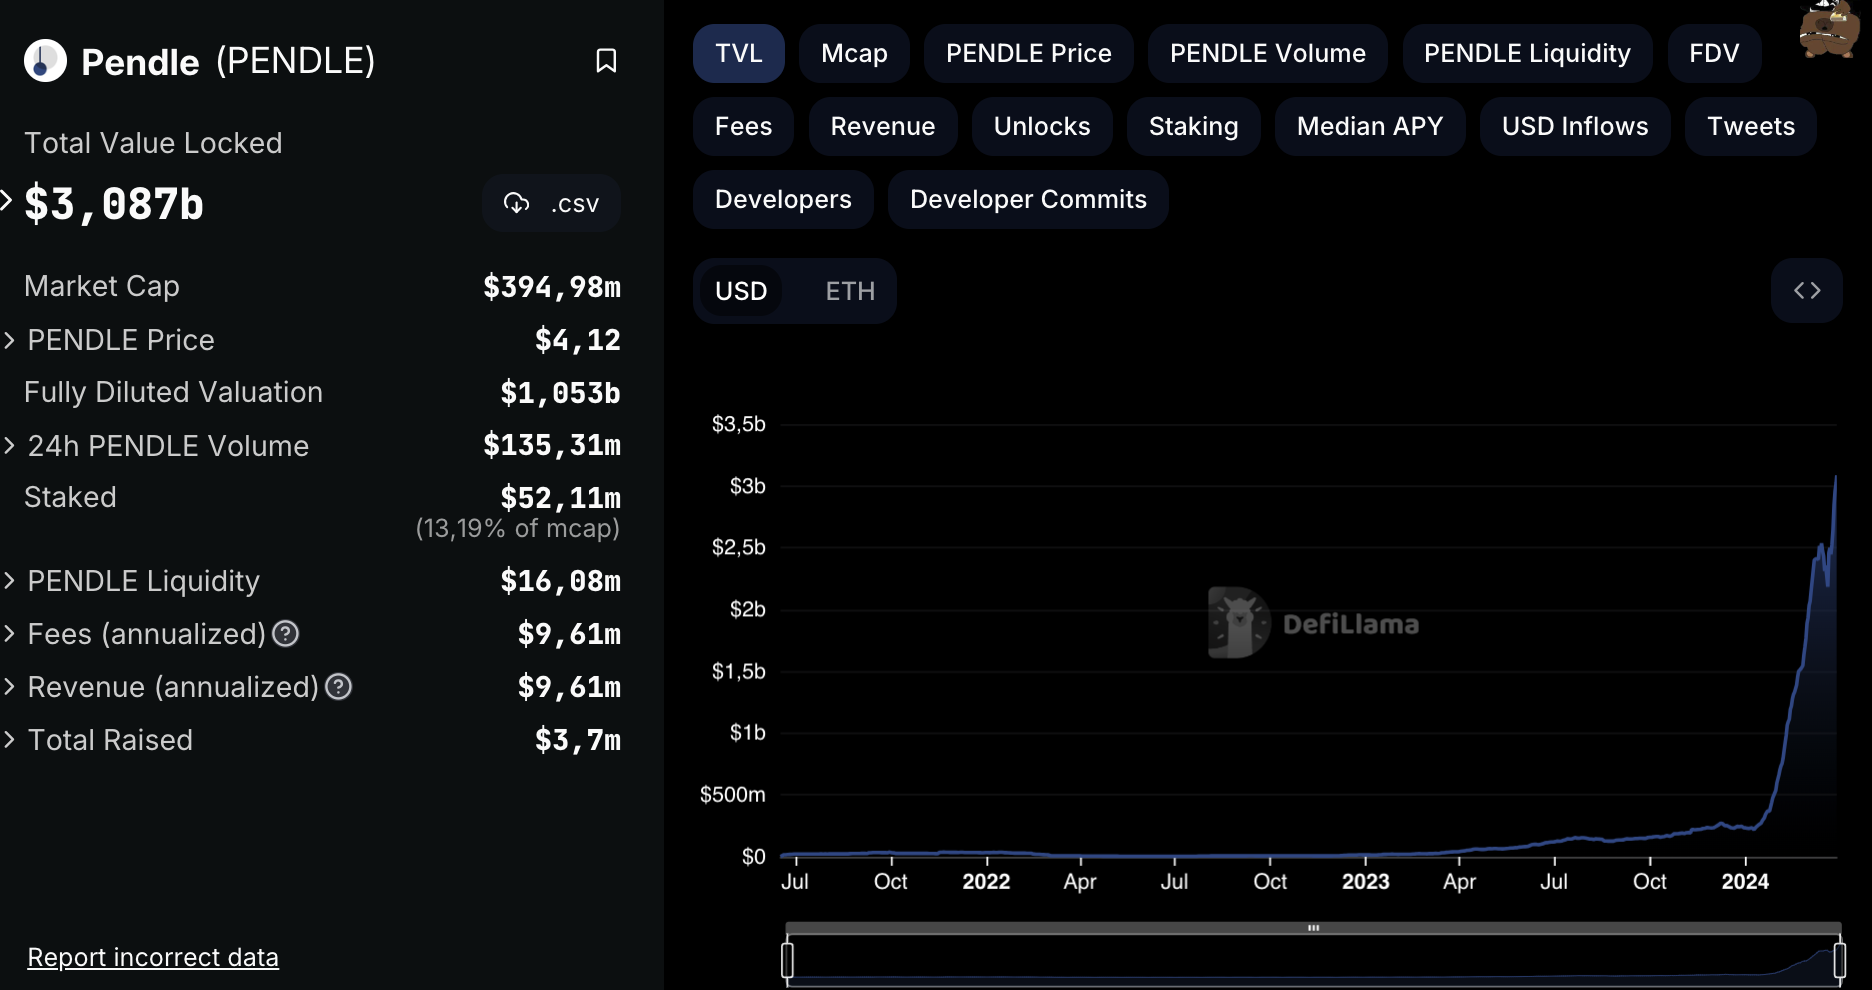Enable USD Inflows chart metric
This screenshot has height=990, width=1872.
point(1575,126)
